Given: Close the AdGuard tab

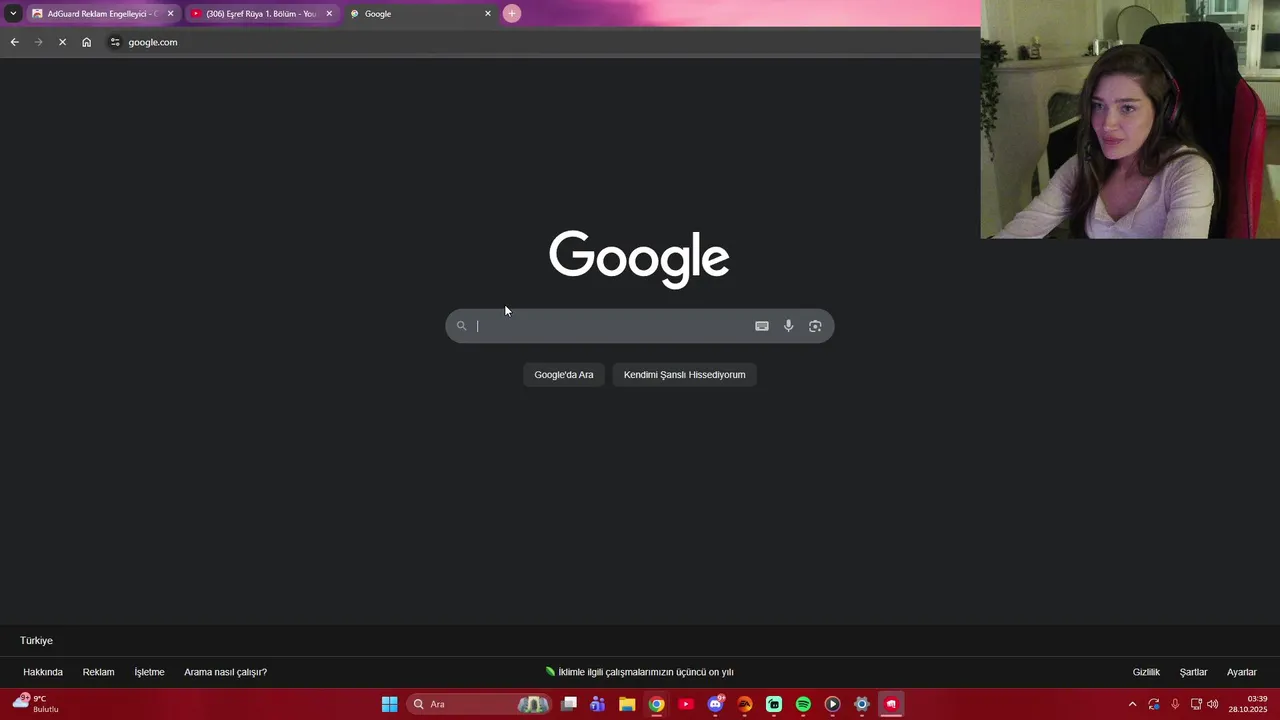Looking at the screenshot, I should (170, 14).
